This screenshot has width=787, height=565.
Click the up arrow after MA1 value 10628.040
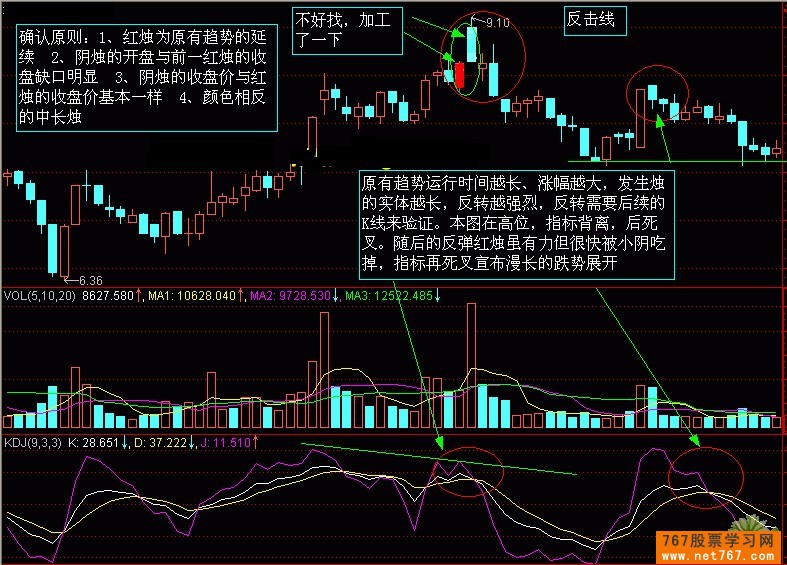[x=240, y=297]
